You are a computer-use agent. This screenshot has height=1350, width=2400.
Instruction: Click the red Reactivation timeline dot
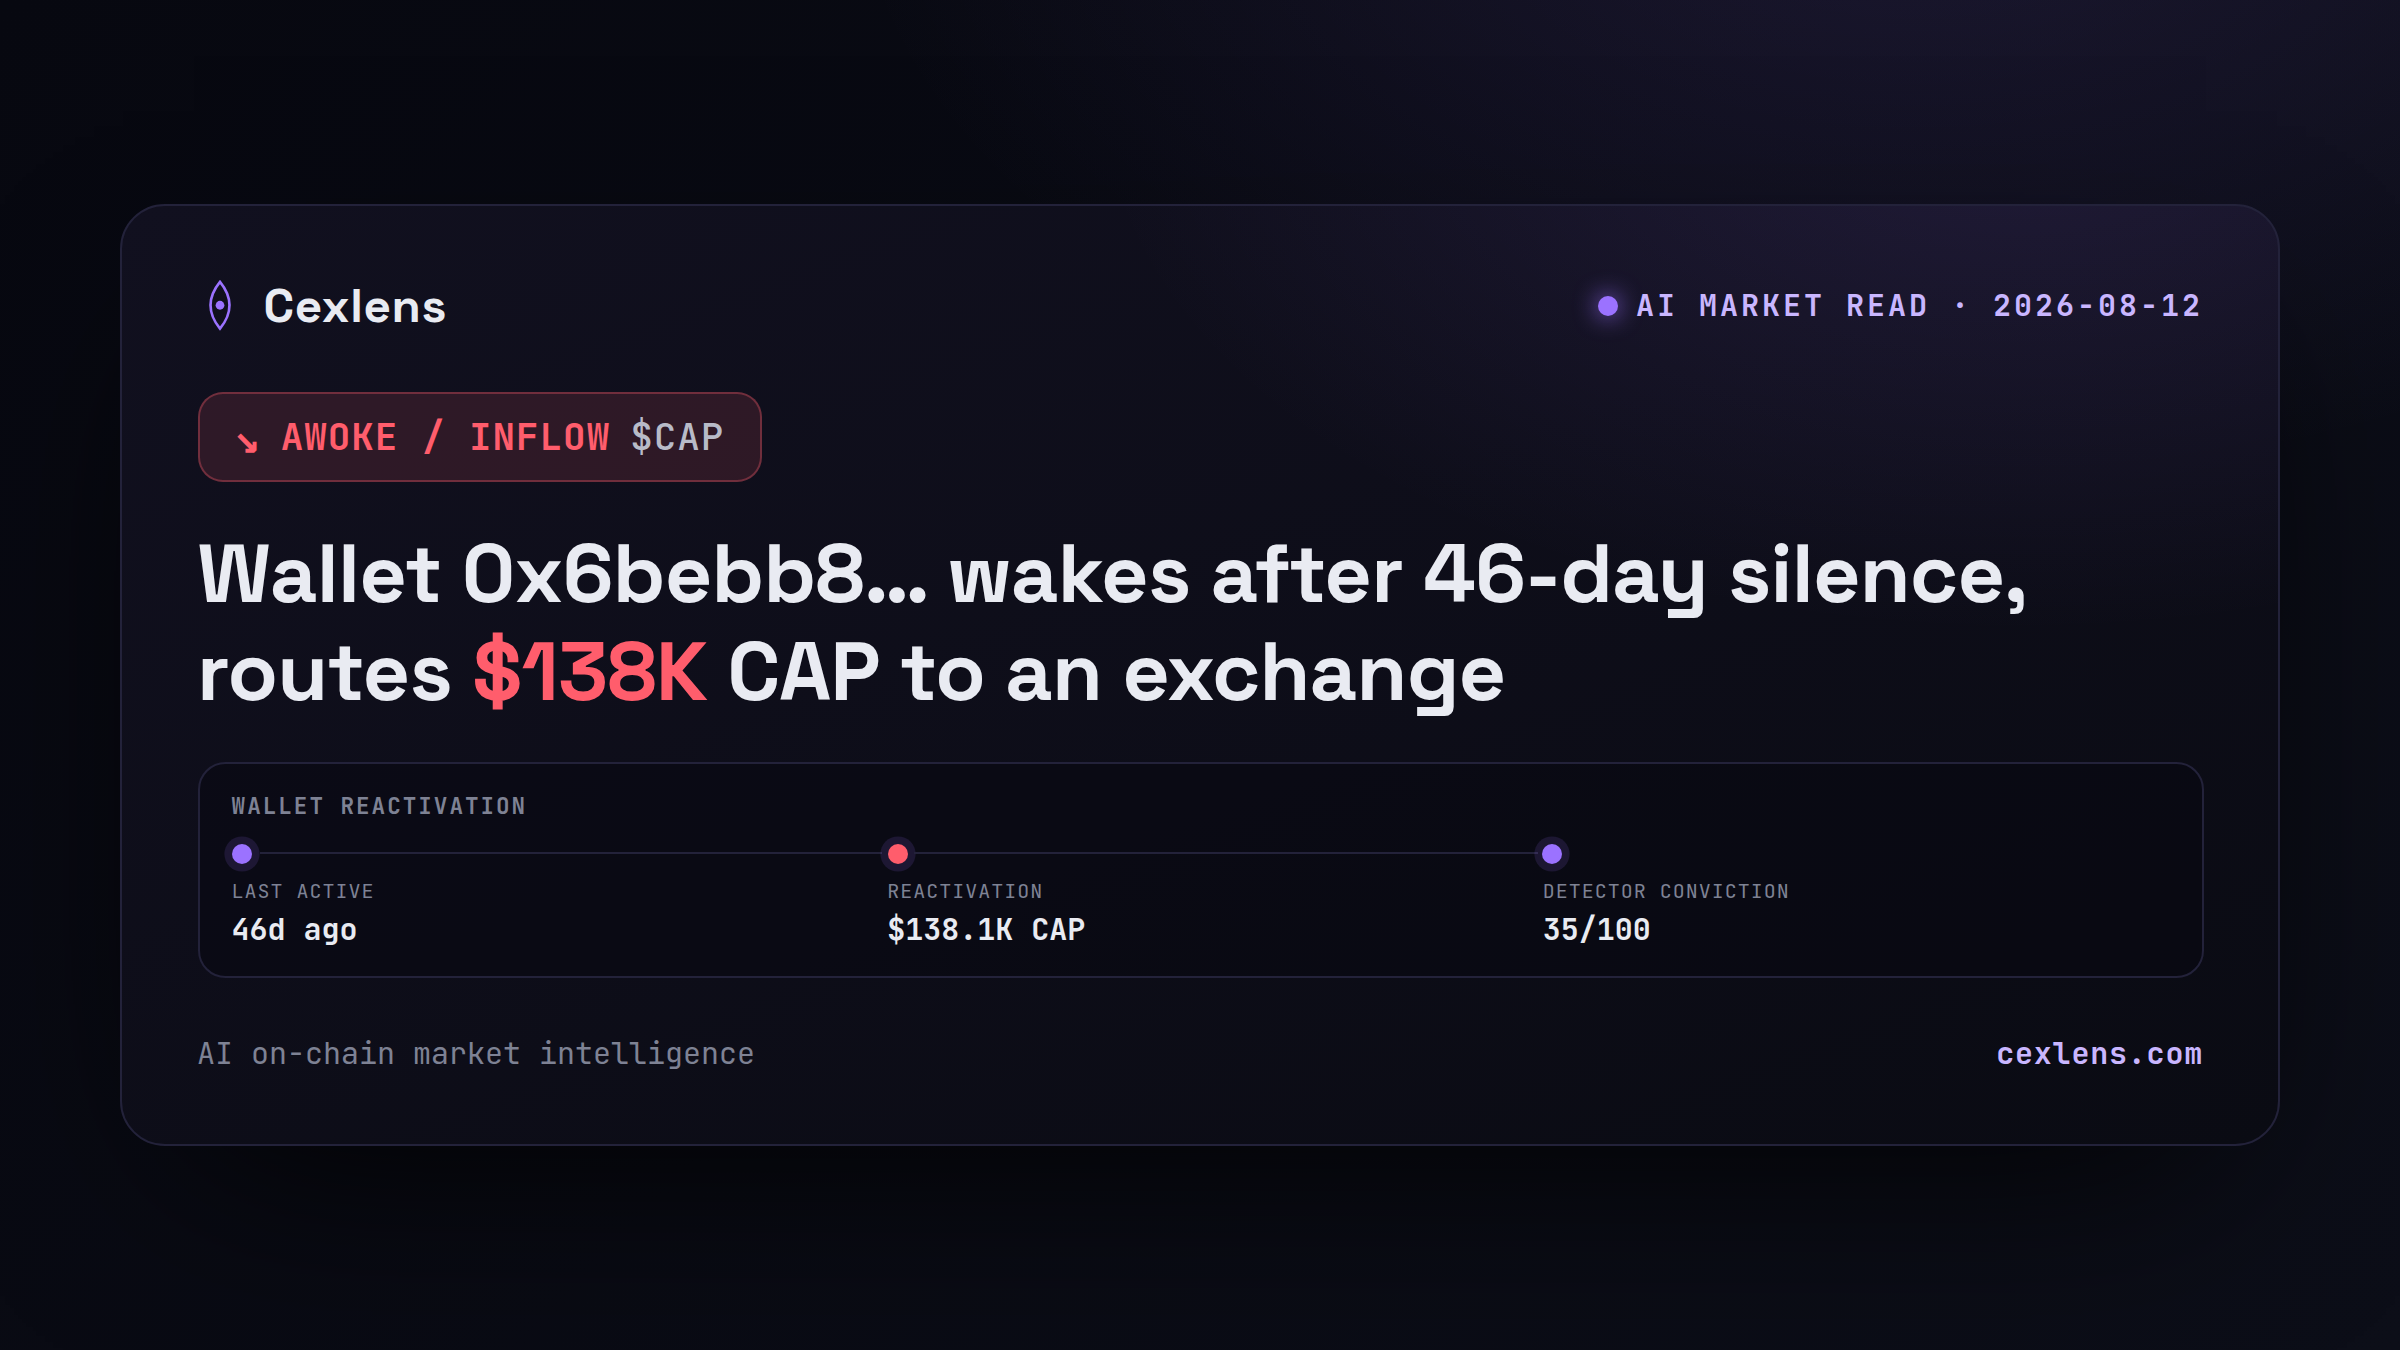pyautogui.click(x=898, y=854)
